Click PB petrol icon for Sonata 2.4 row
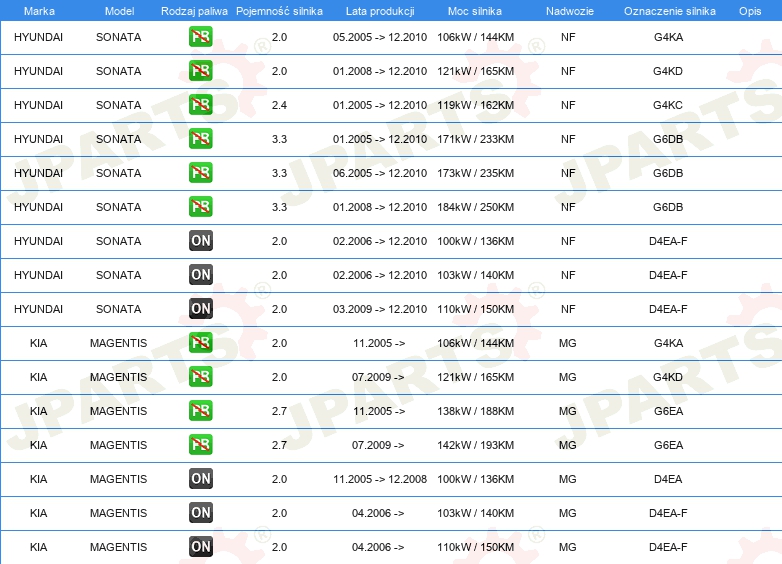The image size is (782, 564). click(x=200, y=105)
